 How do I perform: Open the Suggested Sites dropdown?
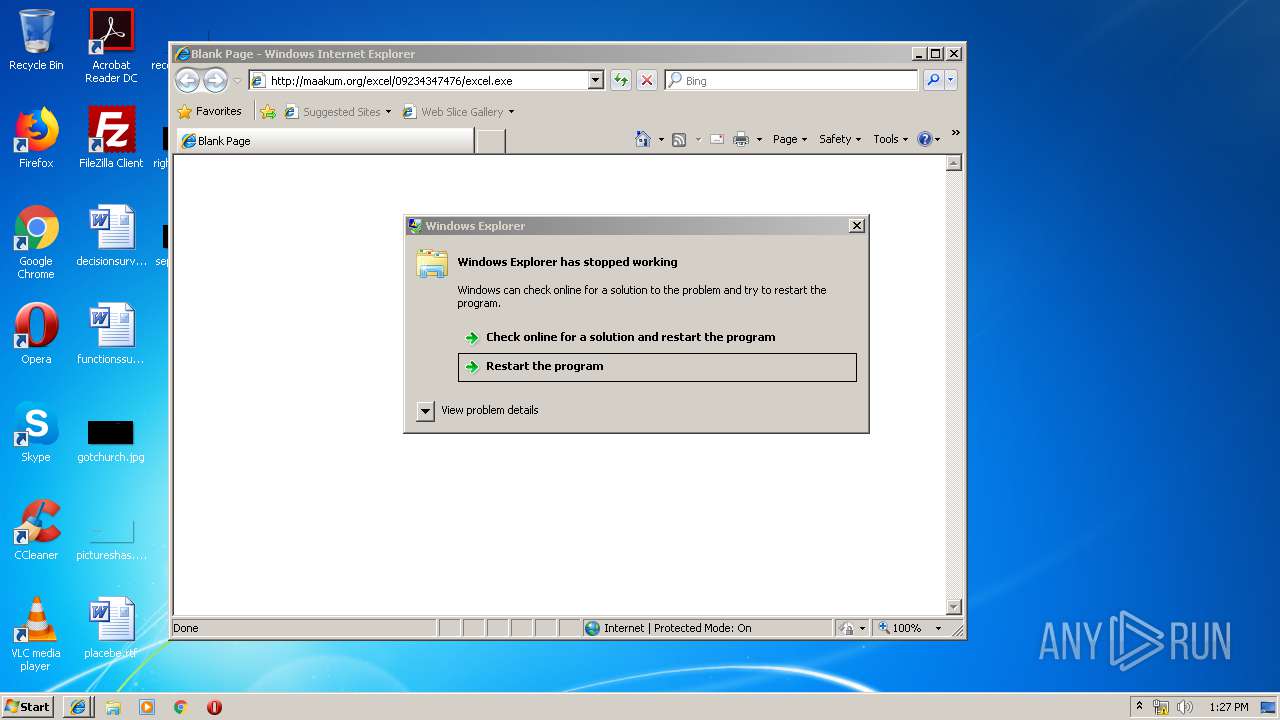tap(388, 112)
